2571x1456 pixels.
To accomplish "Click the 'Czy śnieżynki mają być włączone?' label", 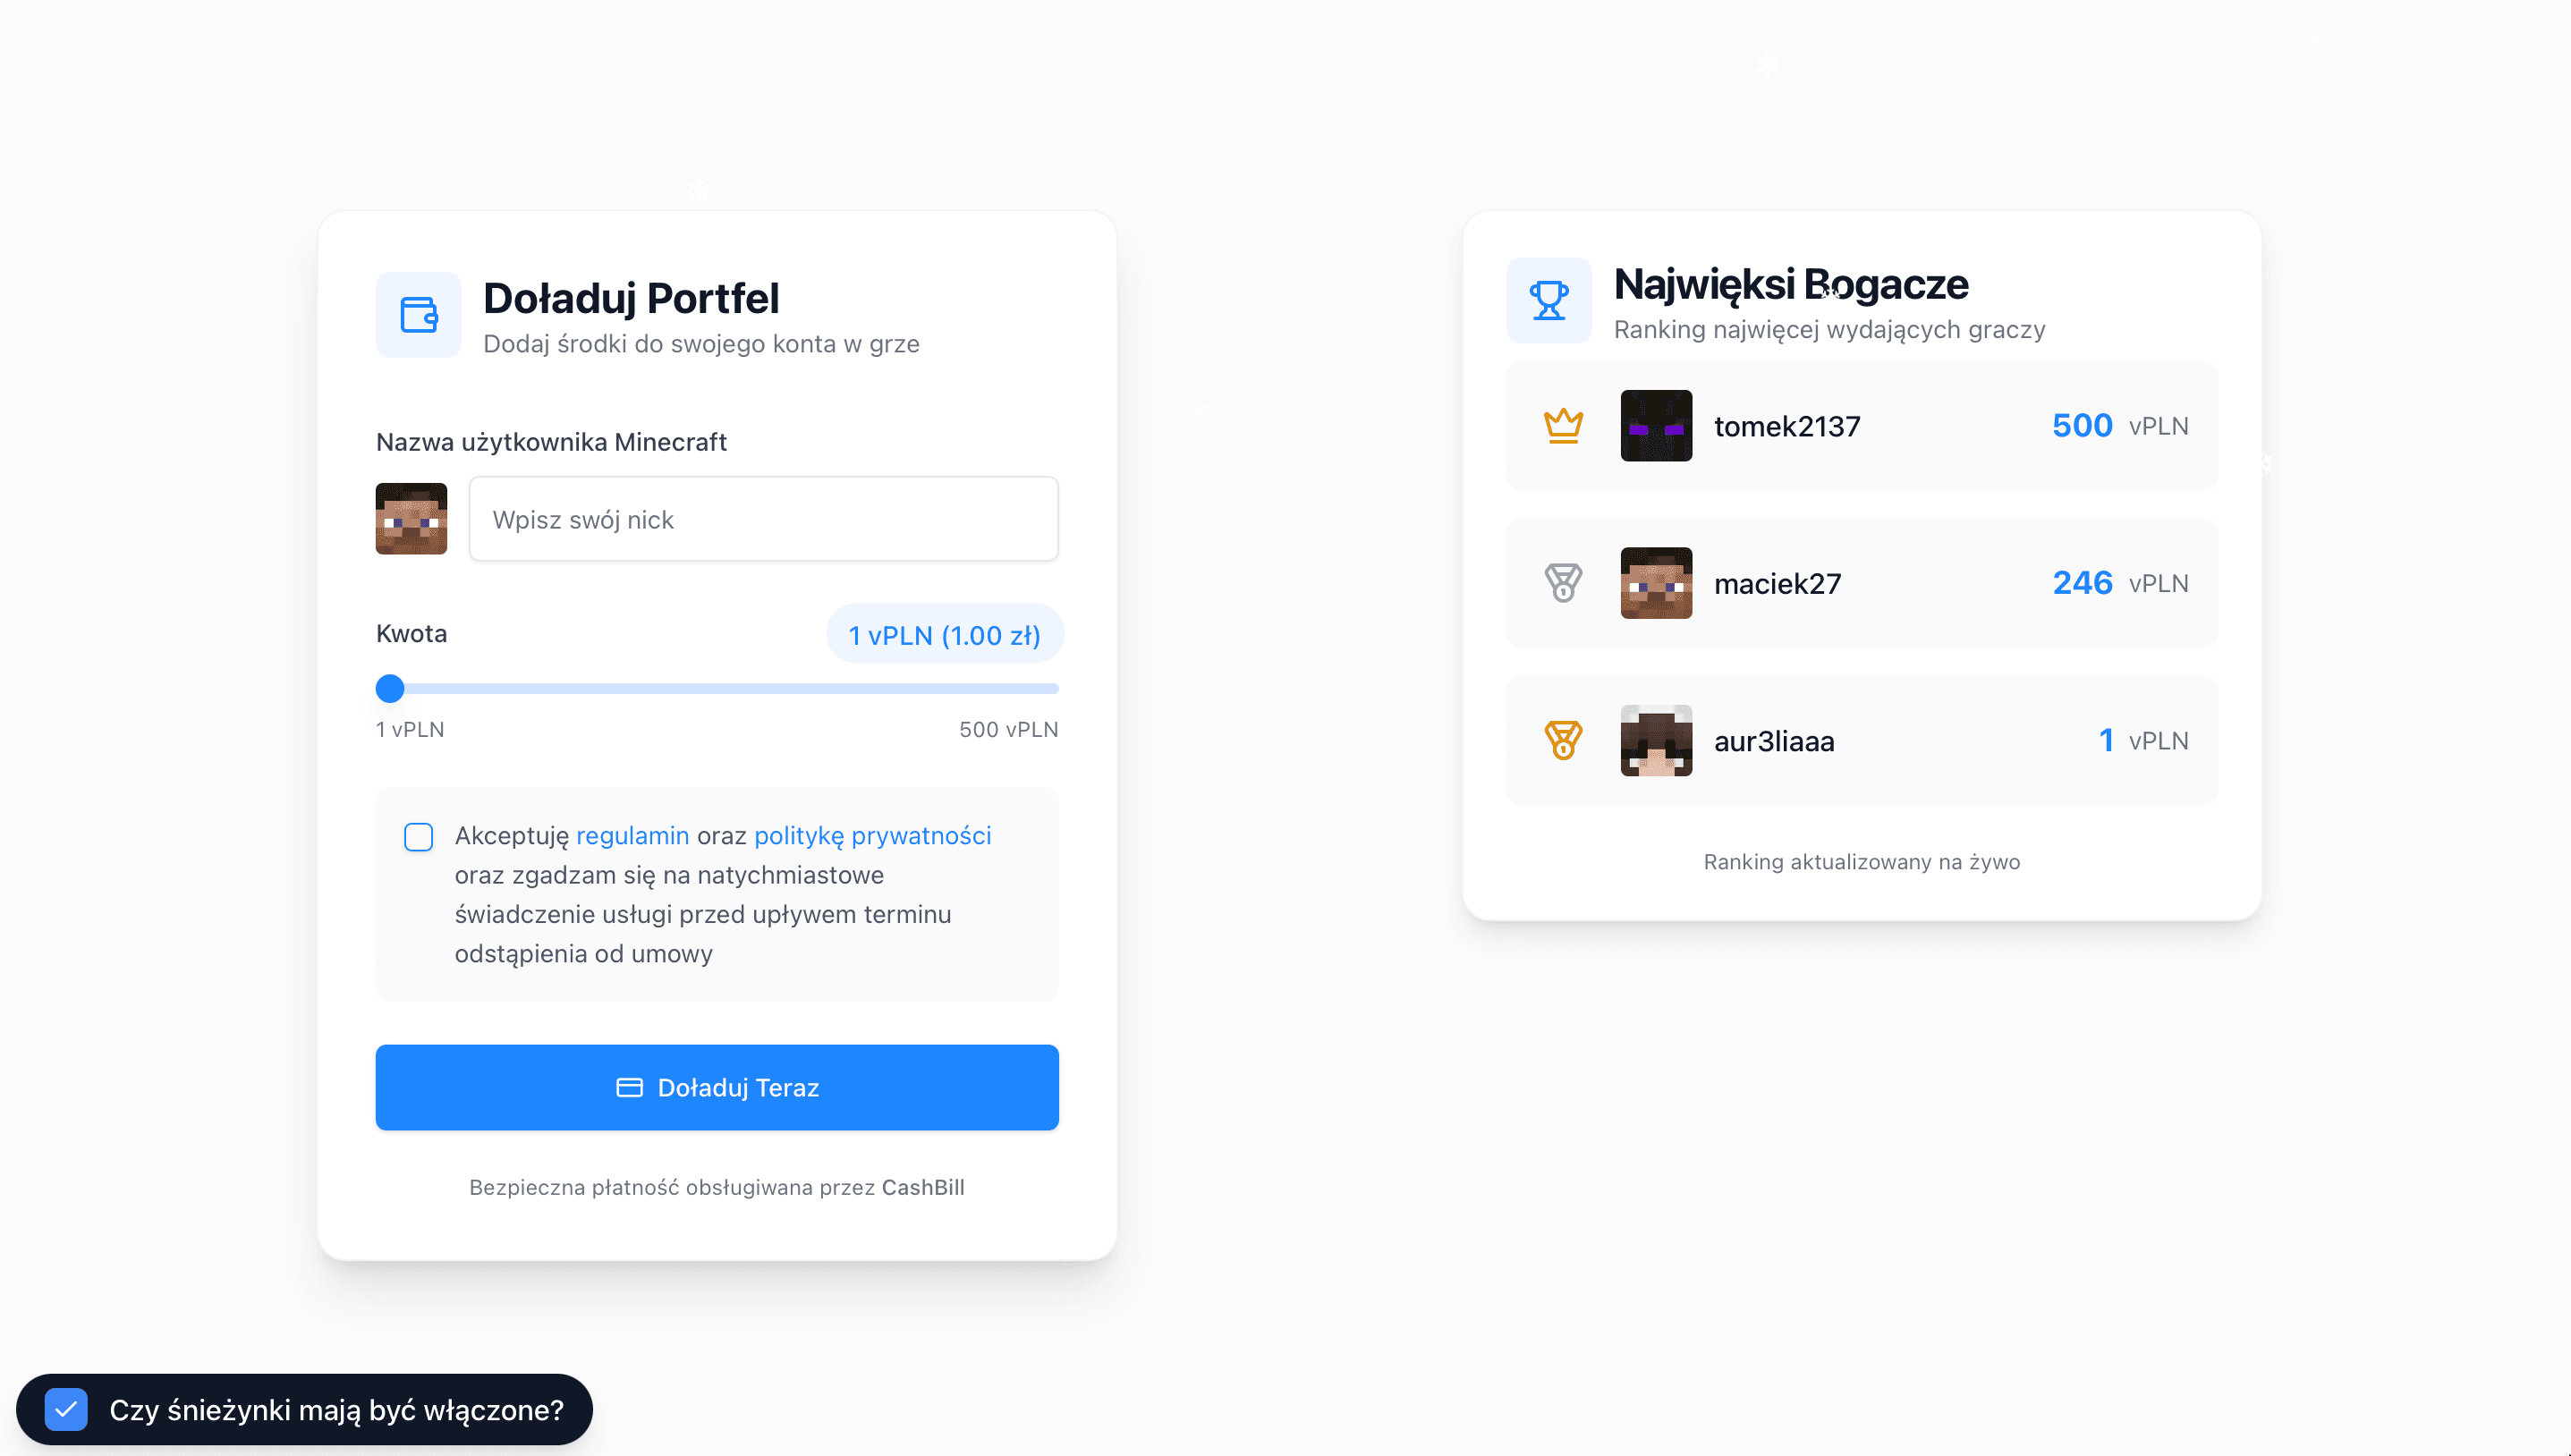I will click(337, 1410).
